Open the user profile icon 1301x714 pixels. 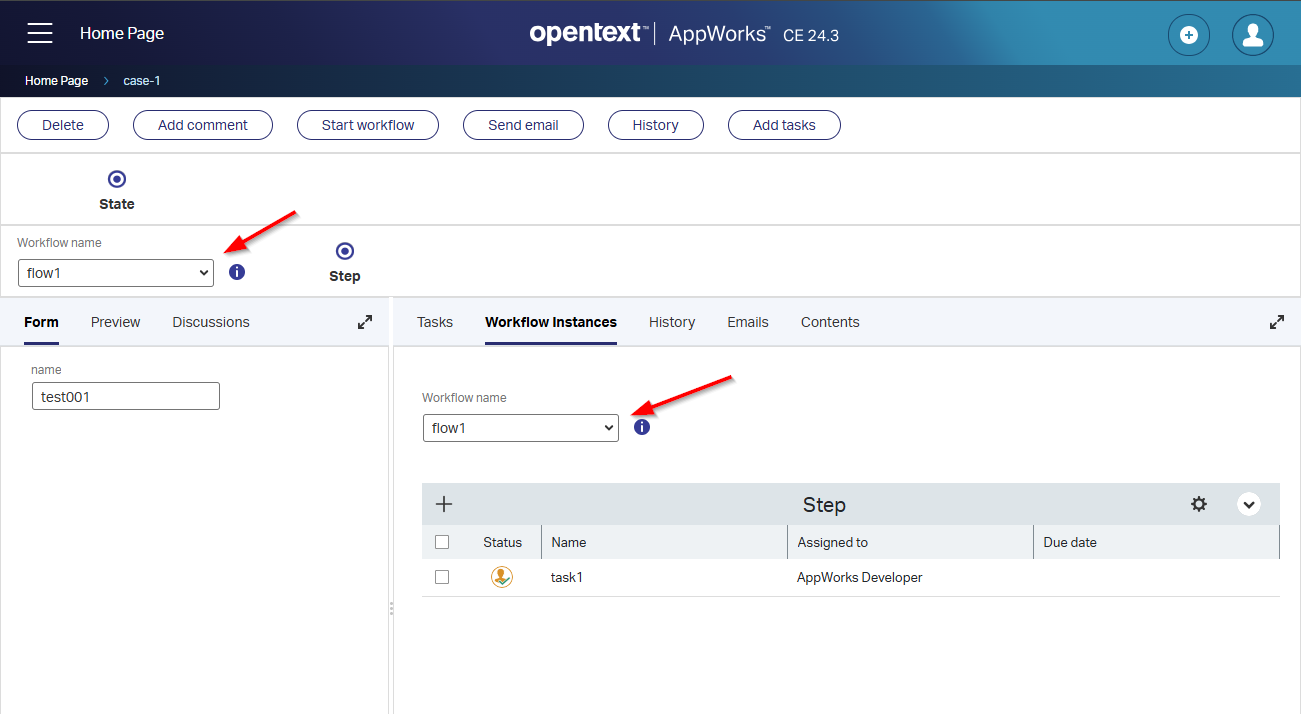coord(1252,35)
